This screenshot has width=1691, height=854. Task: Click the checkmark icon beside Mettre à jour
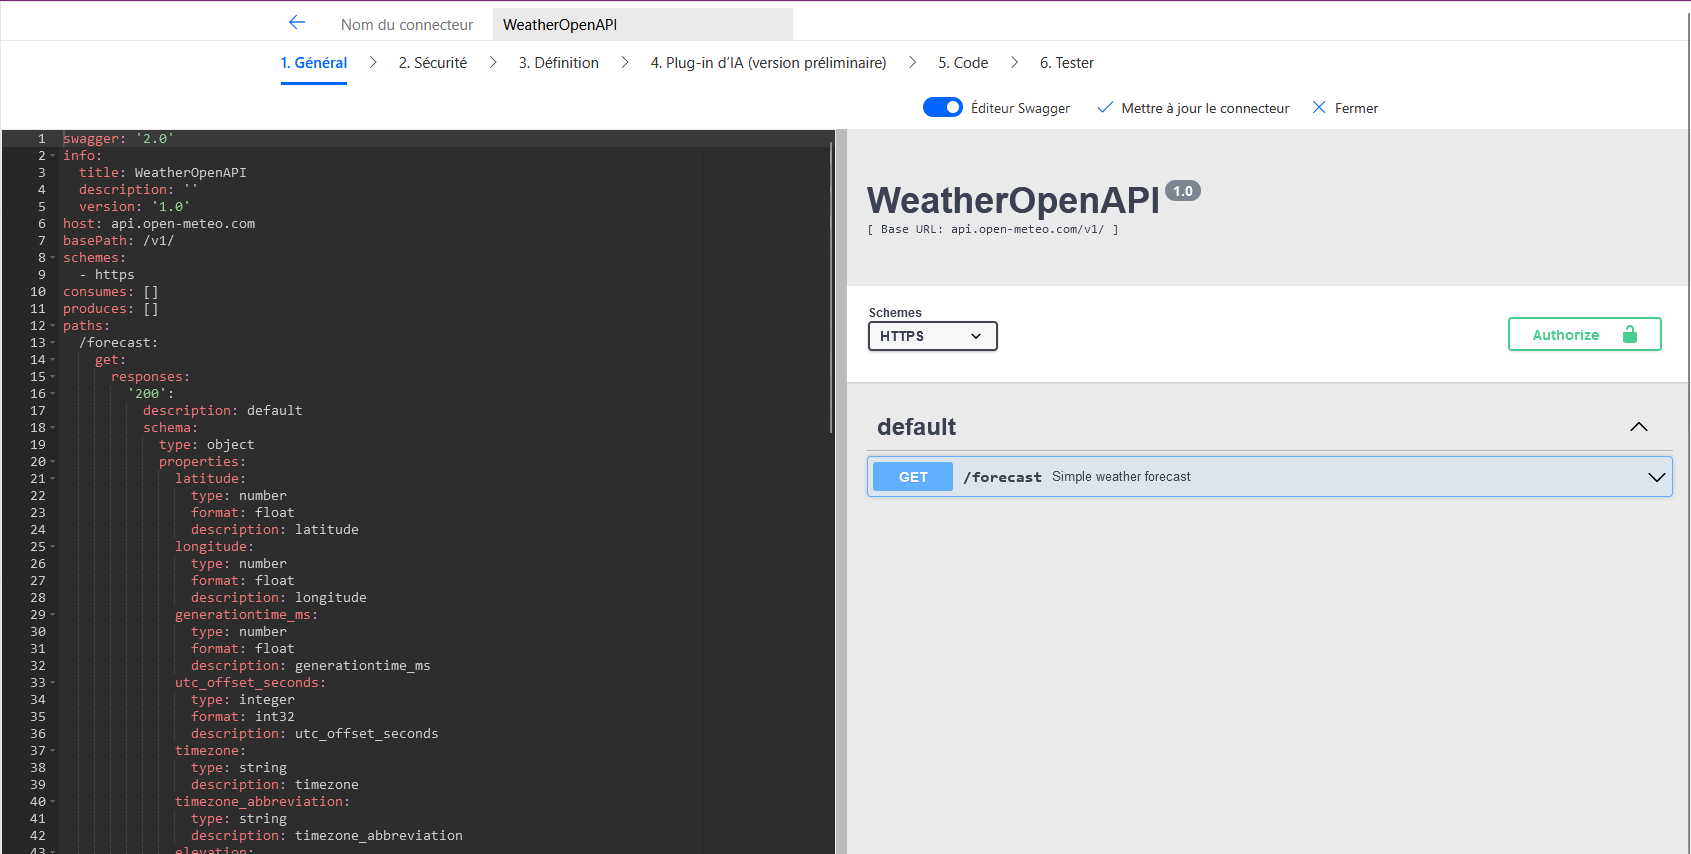click(x=1105, y=107)
